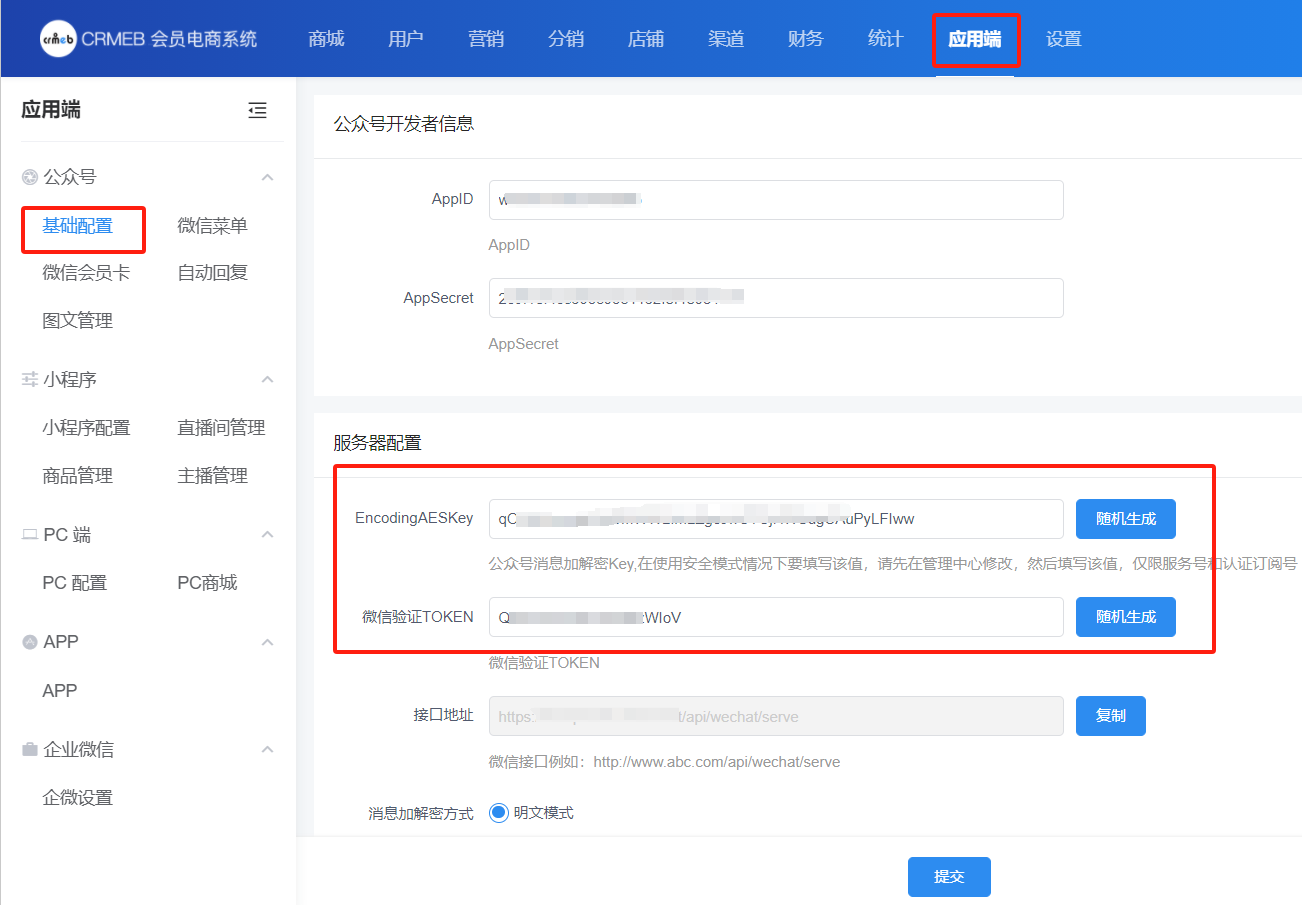Viewport: 1302px width, 905px height.
Task: Collapse sidebar using the menu fold icon
Action: click(258, 111)
